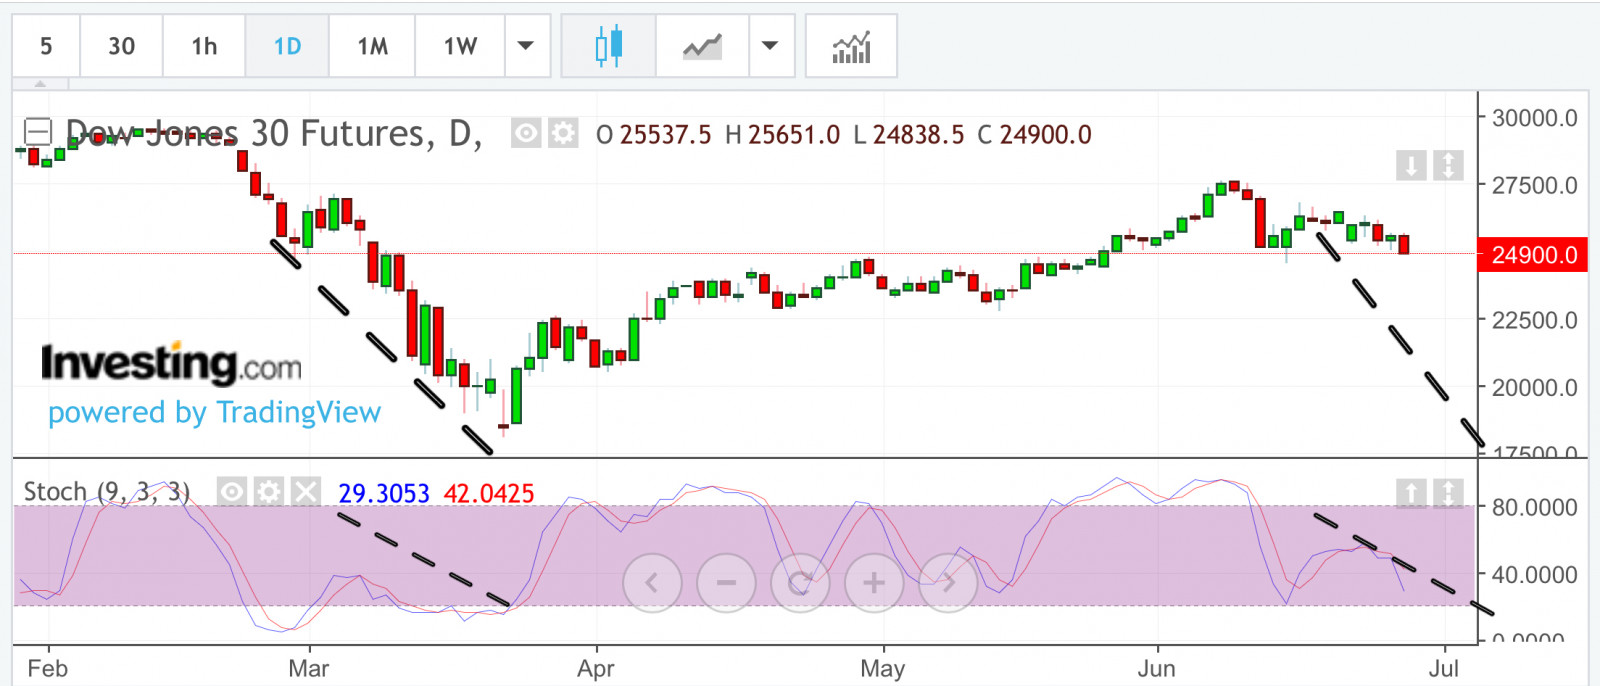
Task: Hide Dow Jones series with eye icon
Action: tap(526, 133)
